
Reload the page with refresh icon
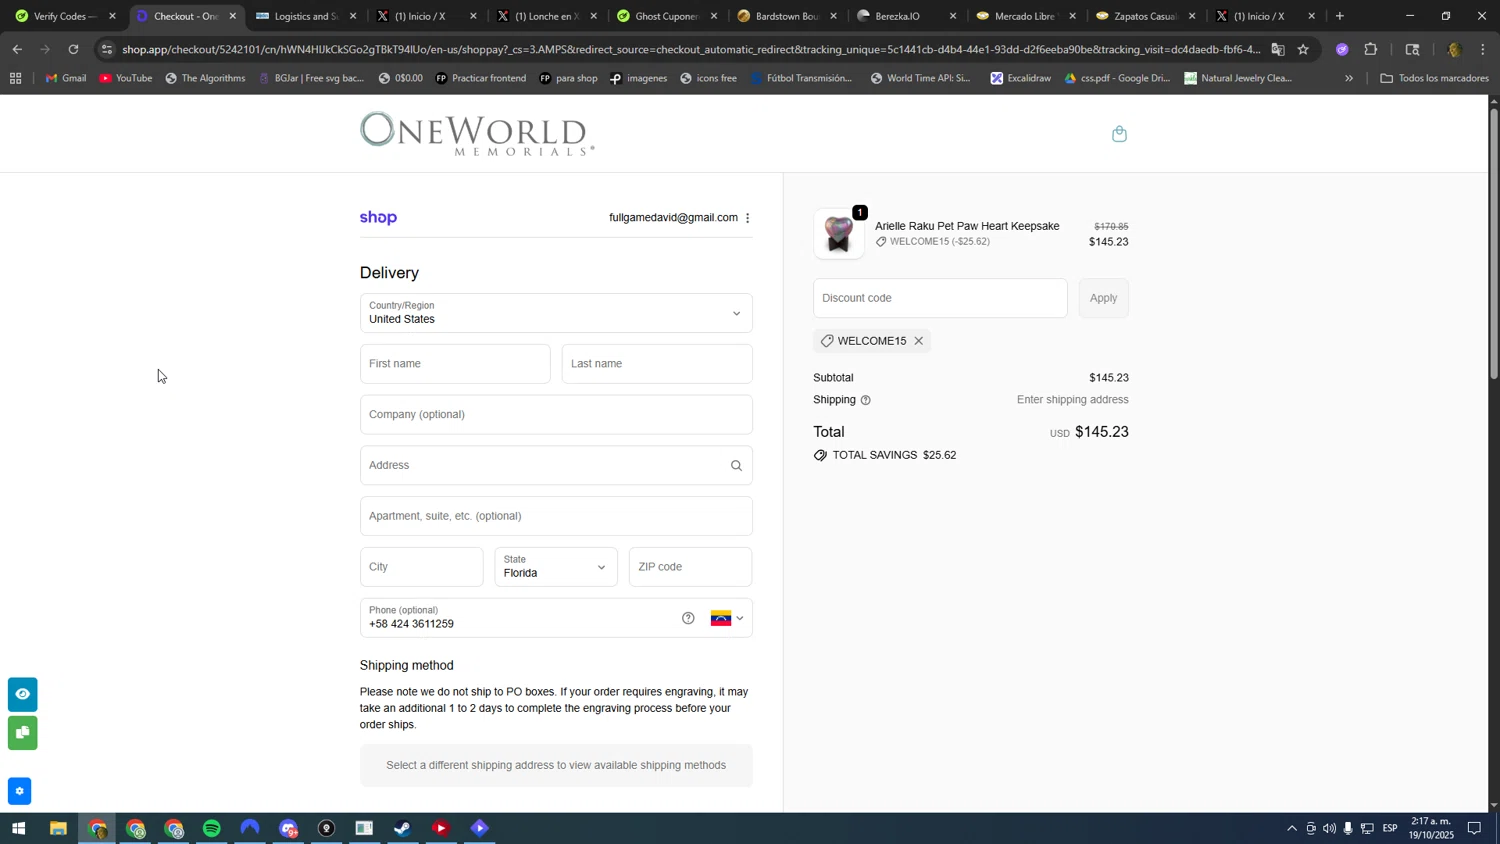[x=74, y=49]
